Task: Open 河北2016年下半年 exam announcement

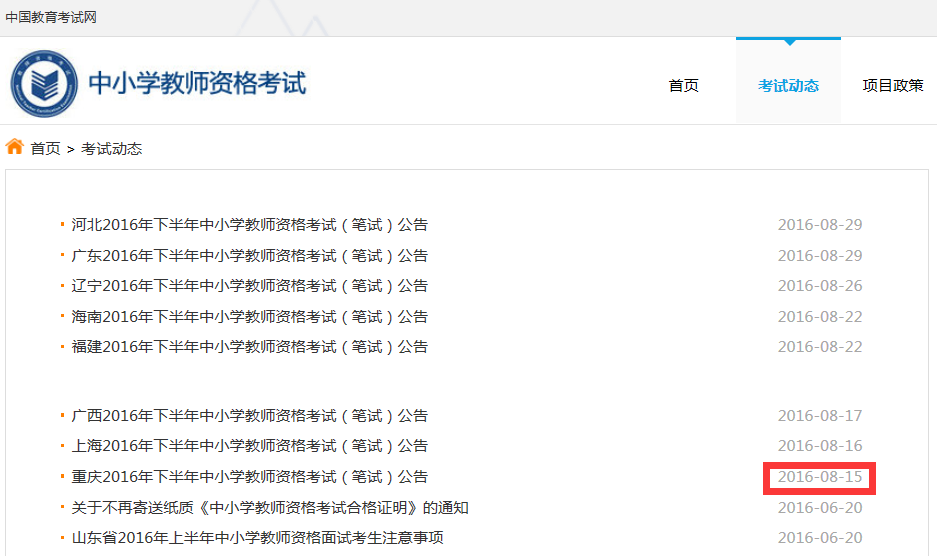Action: (x=249, y=225)
